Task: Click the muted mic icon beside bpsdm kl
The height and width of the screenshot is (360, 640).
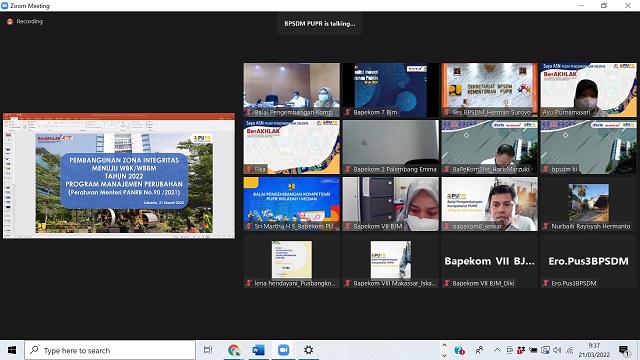Action: [x=546, y=169]
